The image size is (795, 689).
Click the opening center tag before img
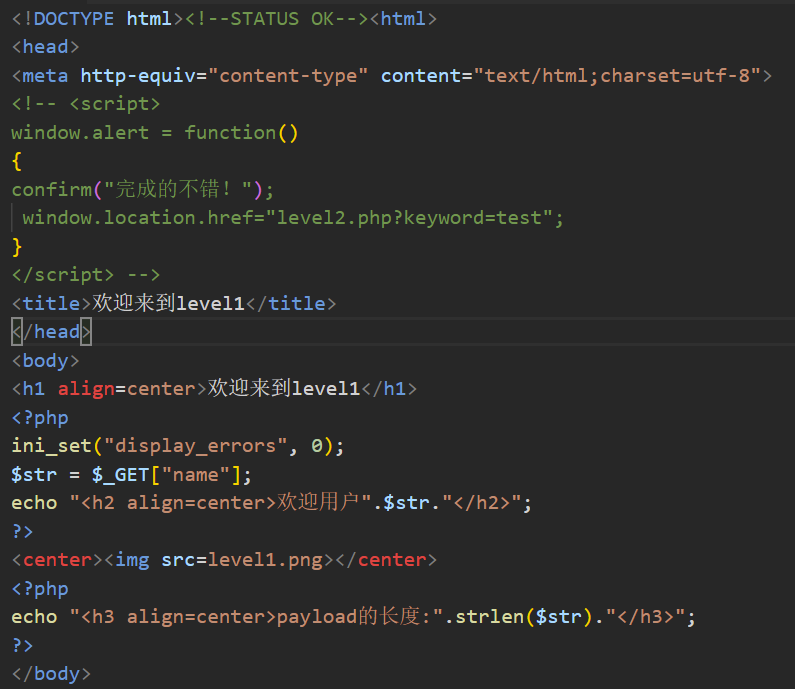point(57,560)
